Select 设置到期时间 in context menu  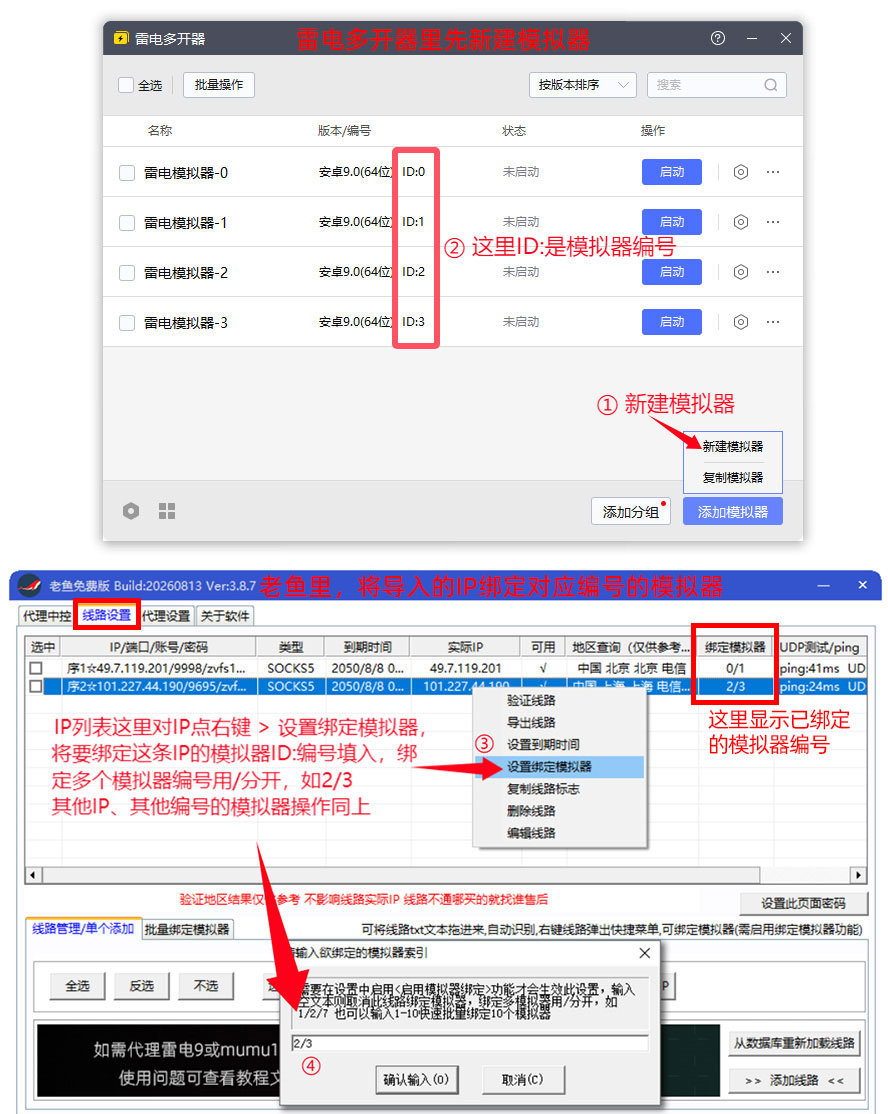click(x=560, y=745)
